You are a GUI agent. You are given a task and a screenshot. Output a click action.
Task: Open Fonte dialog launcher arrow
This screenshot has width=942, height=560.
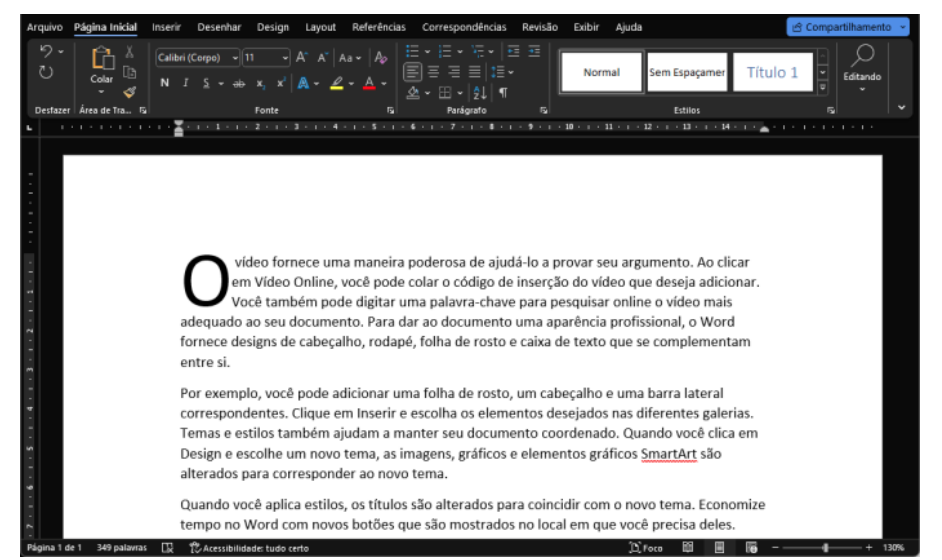(x=390, y=111)
